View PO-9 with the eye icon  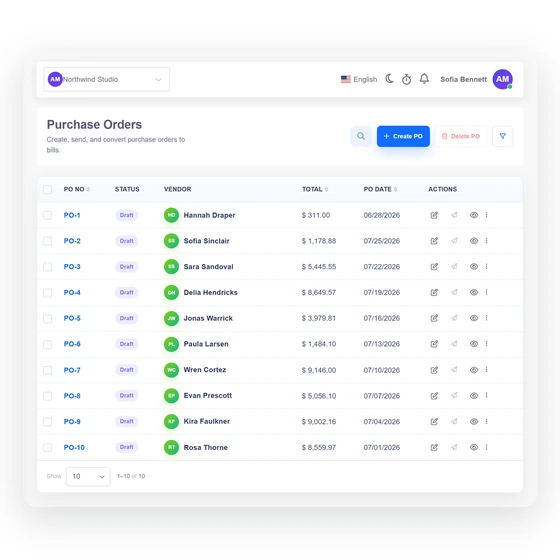[474, 421]
